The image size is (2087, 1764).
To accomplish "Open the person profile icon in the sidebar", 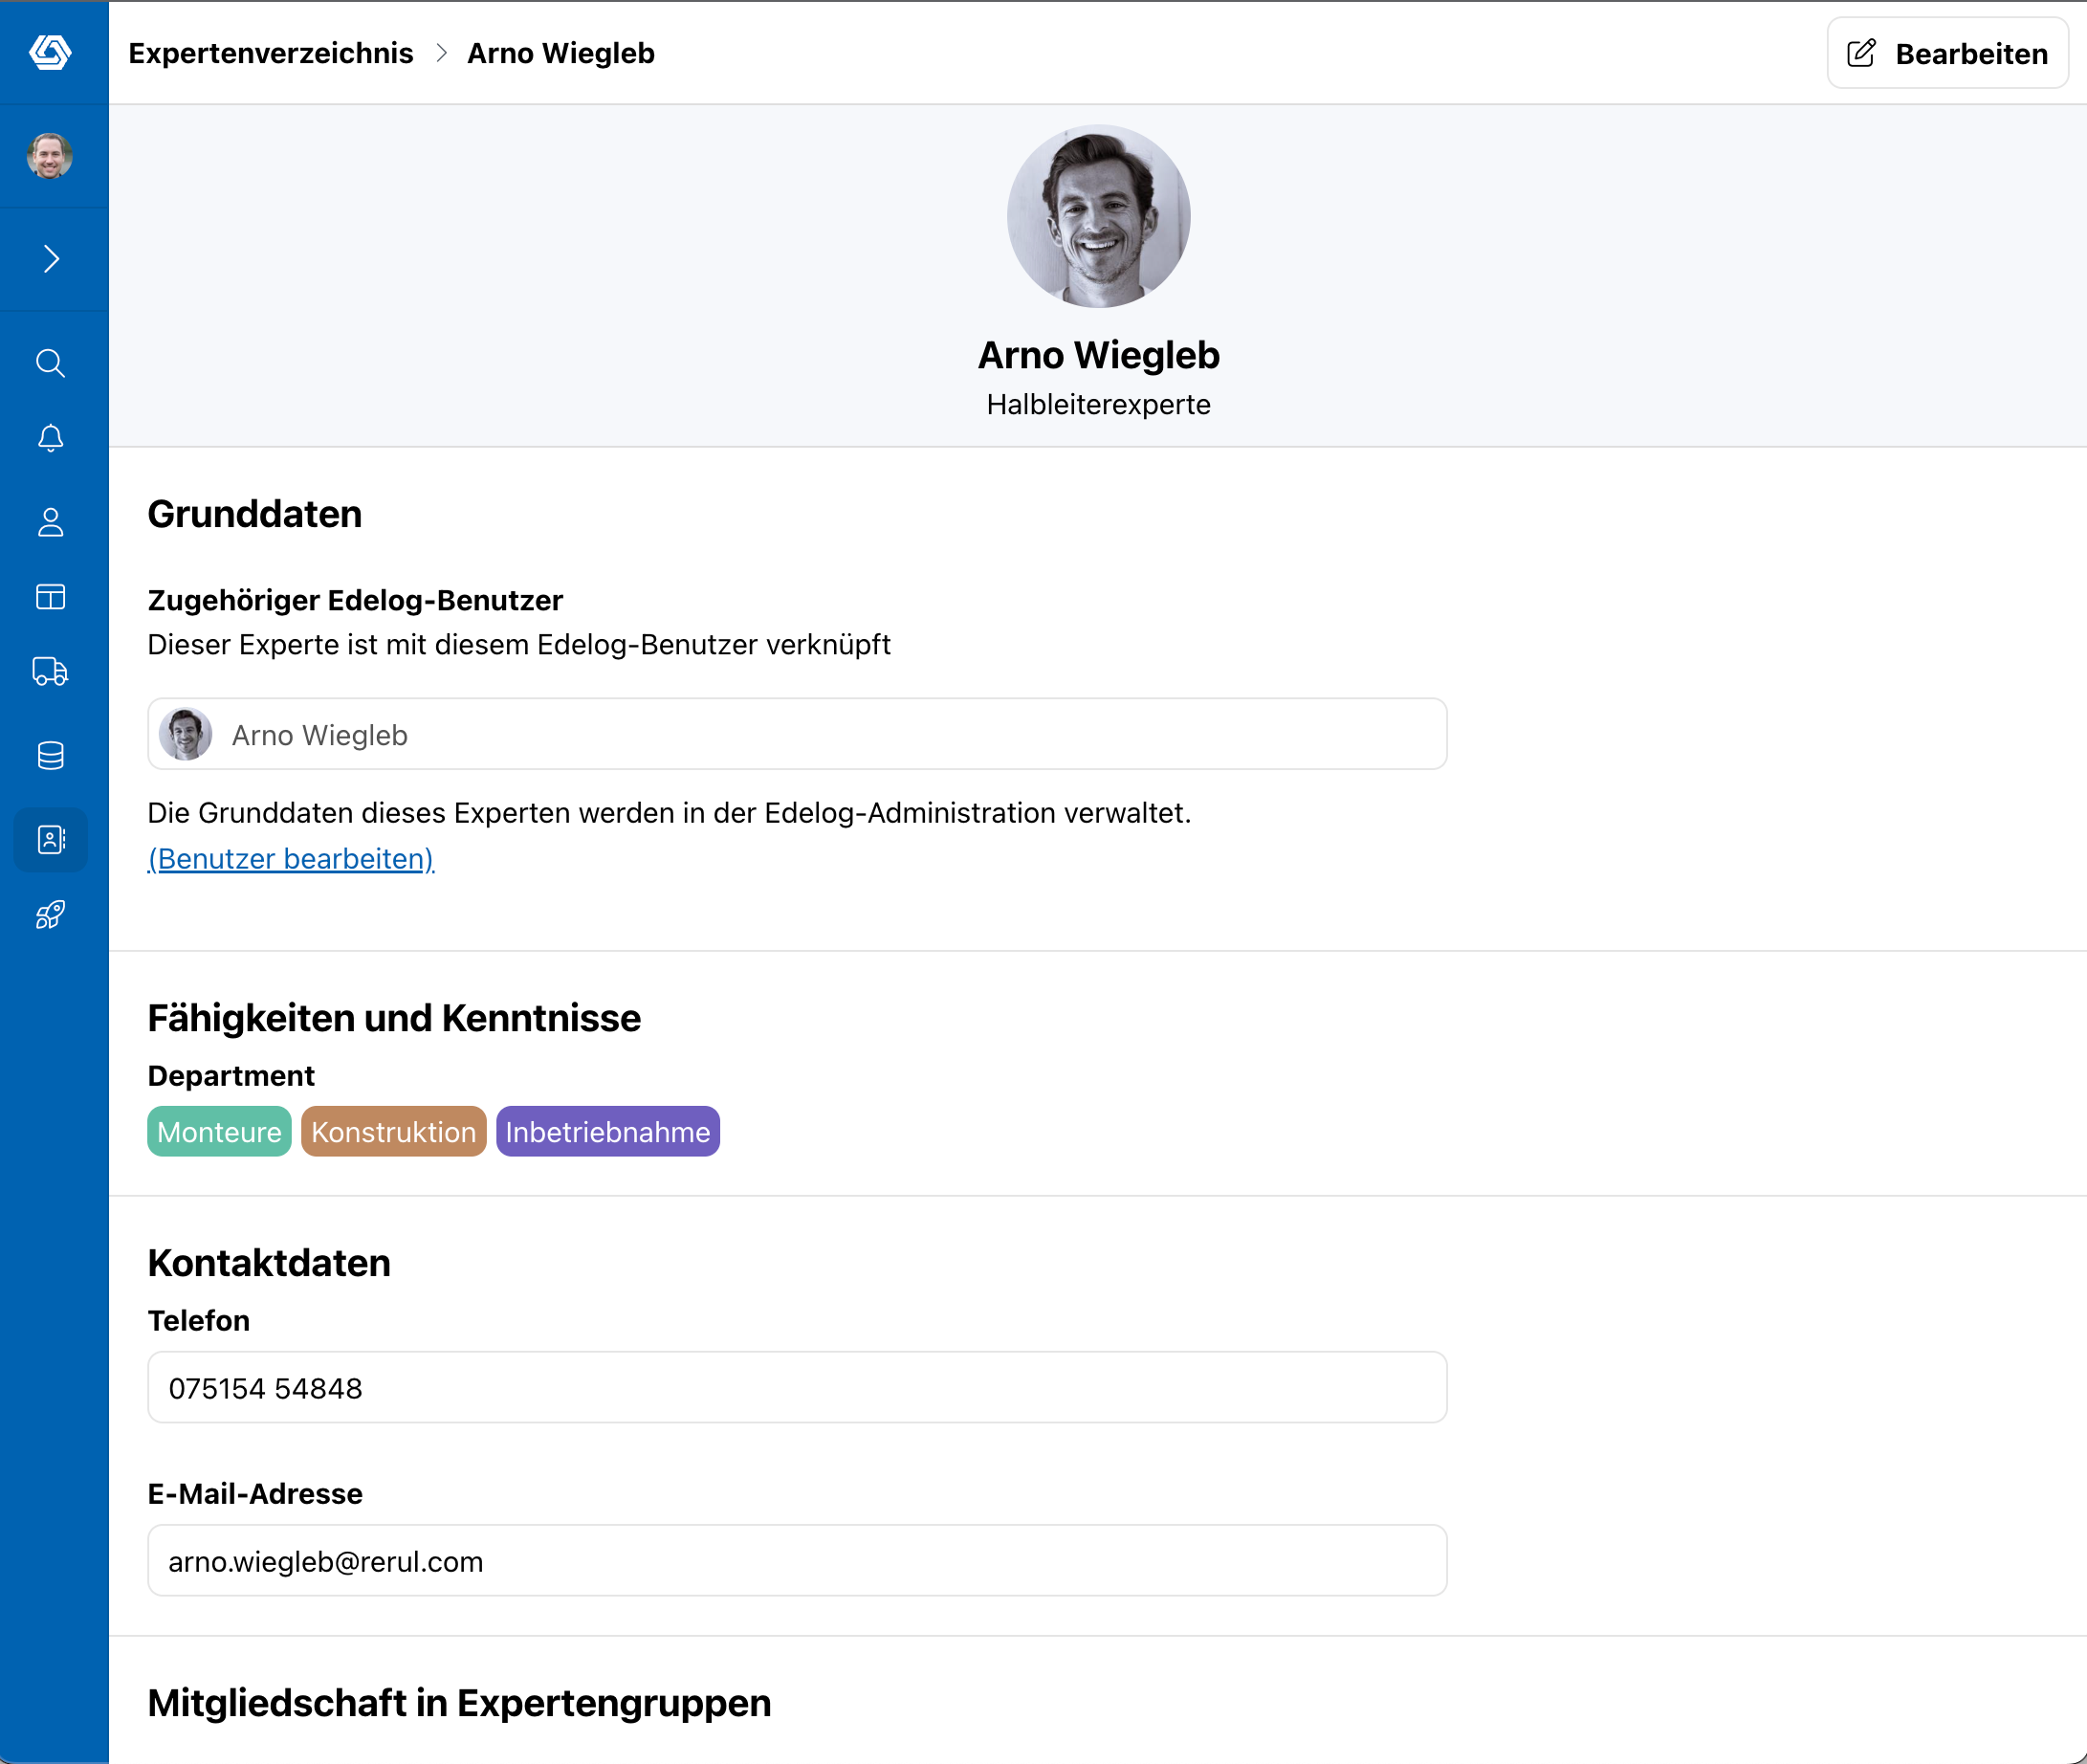I will coord(51,522).
